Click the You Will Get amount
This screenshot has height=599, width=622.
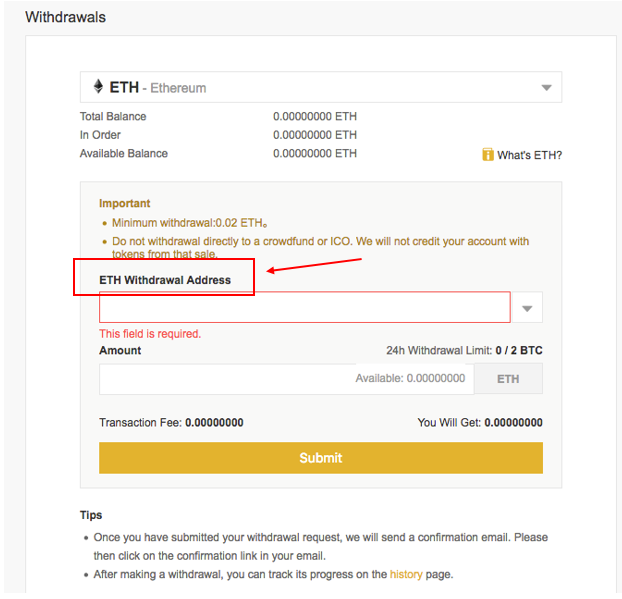coord(513,423)
